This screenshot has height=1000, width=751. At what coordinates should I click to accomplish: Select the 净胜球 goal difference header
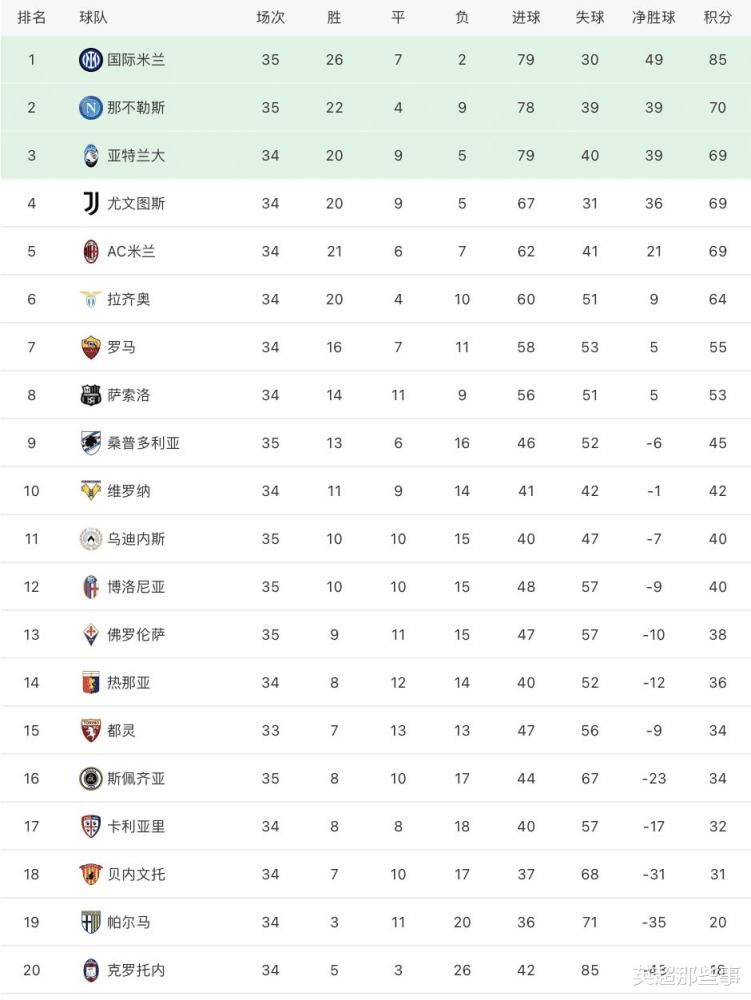pos(653,17)
